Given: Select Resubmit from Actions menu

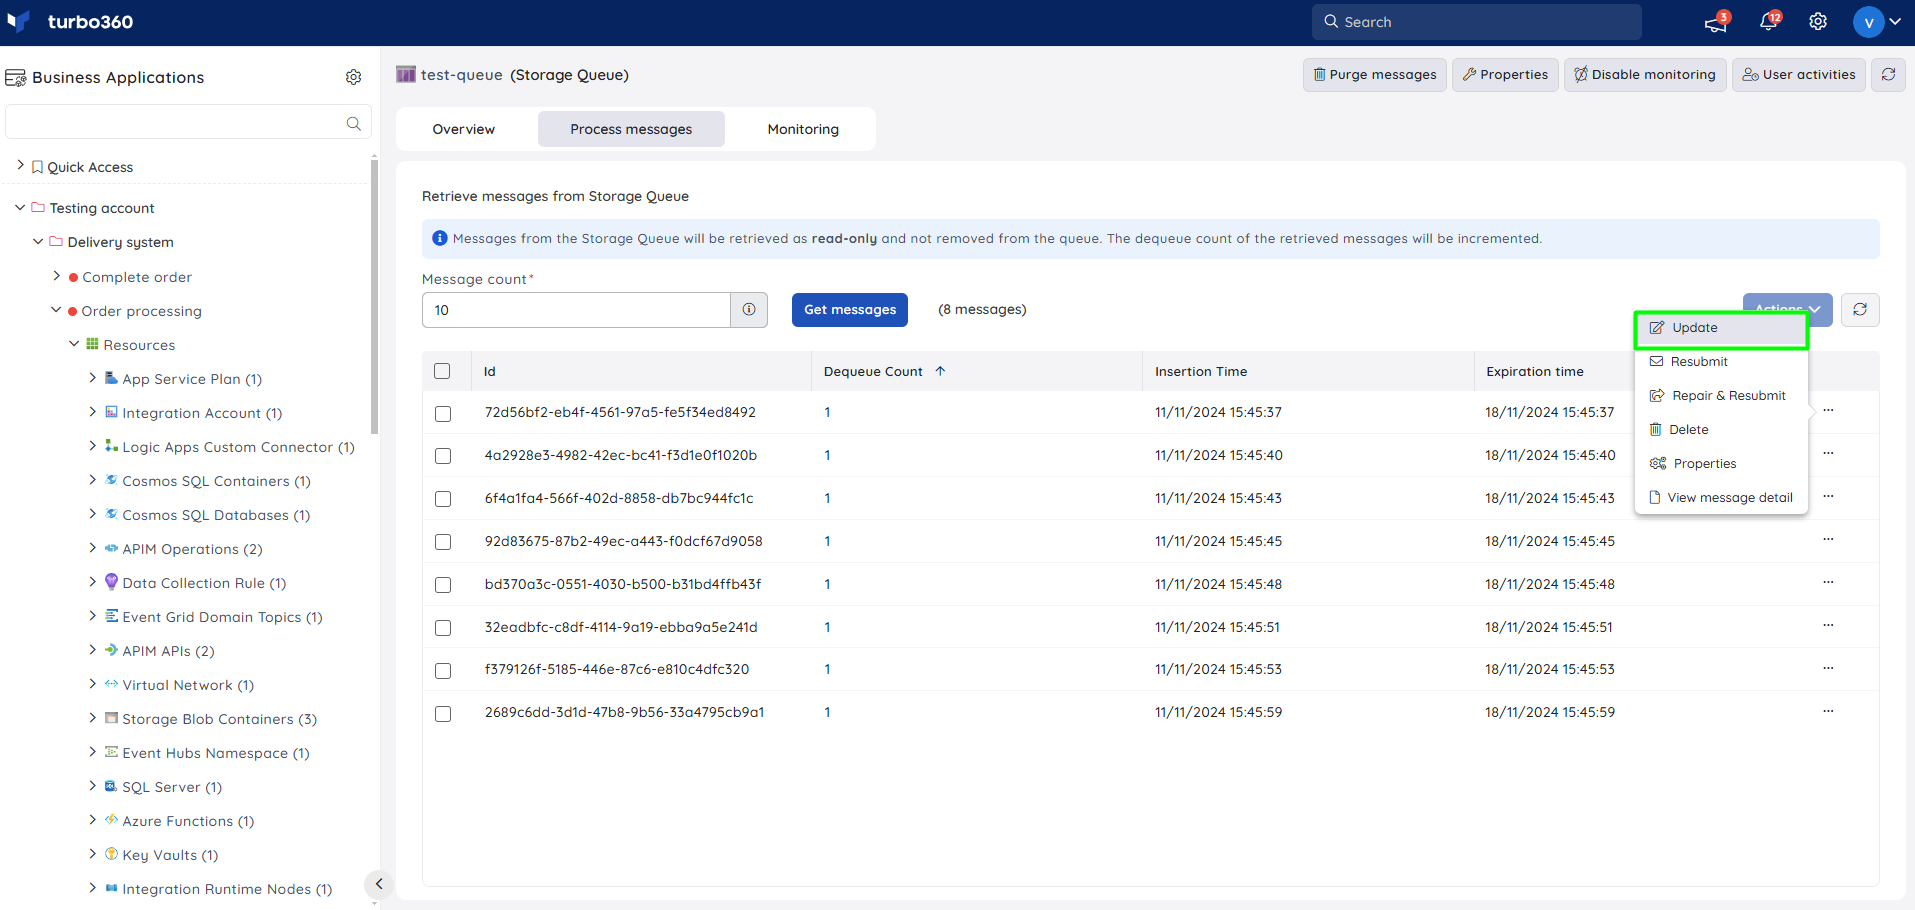Looking at the screenshot, I should (1721, 362).
